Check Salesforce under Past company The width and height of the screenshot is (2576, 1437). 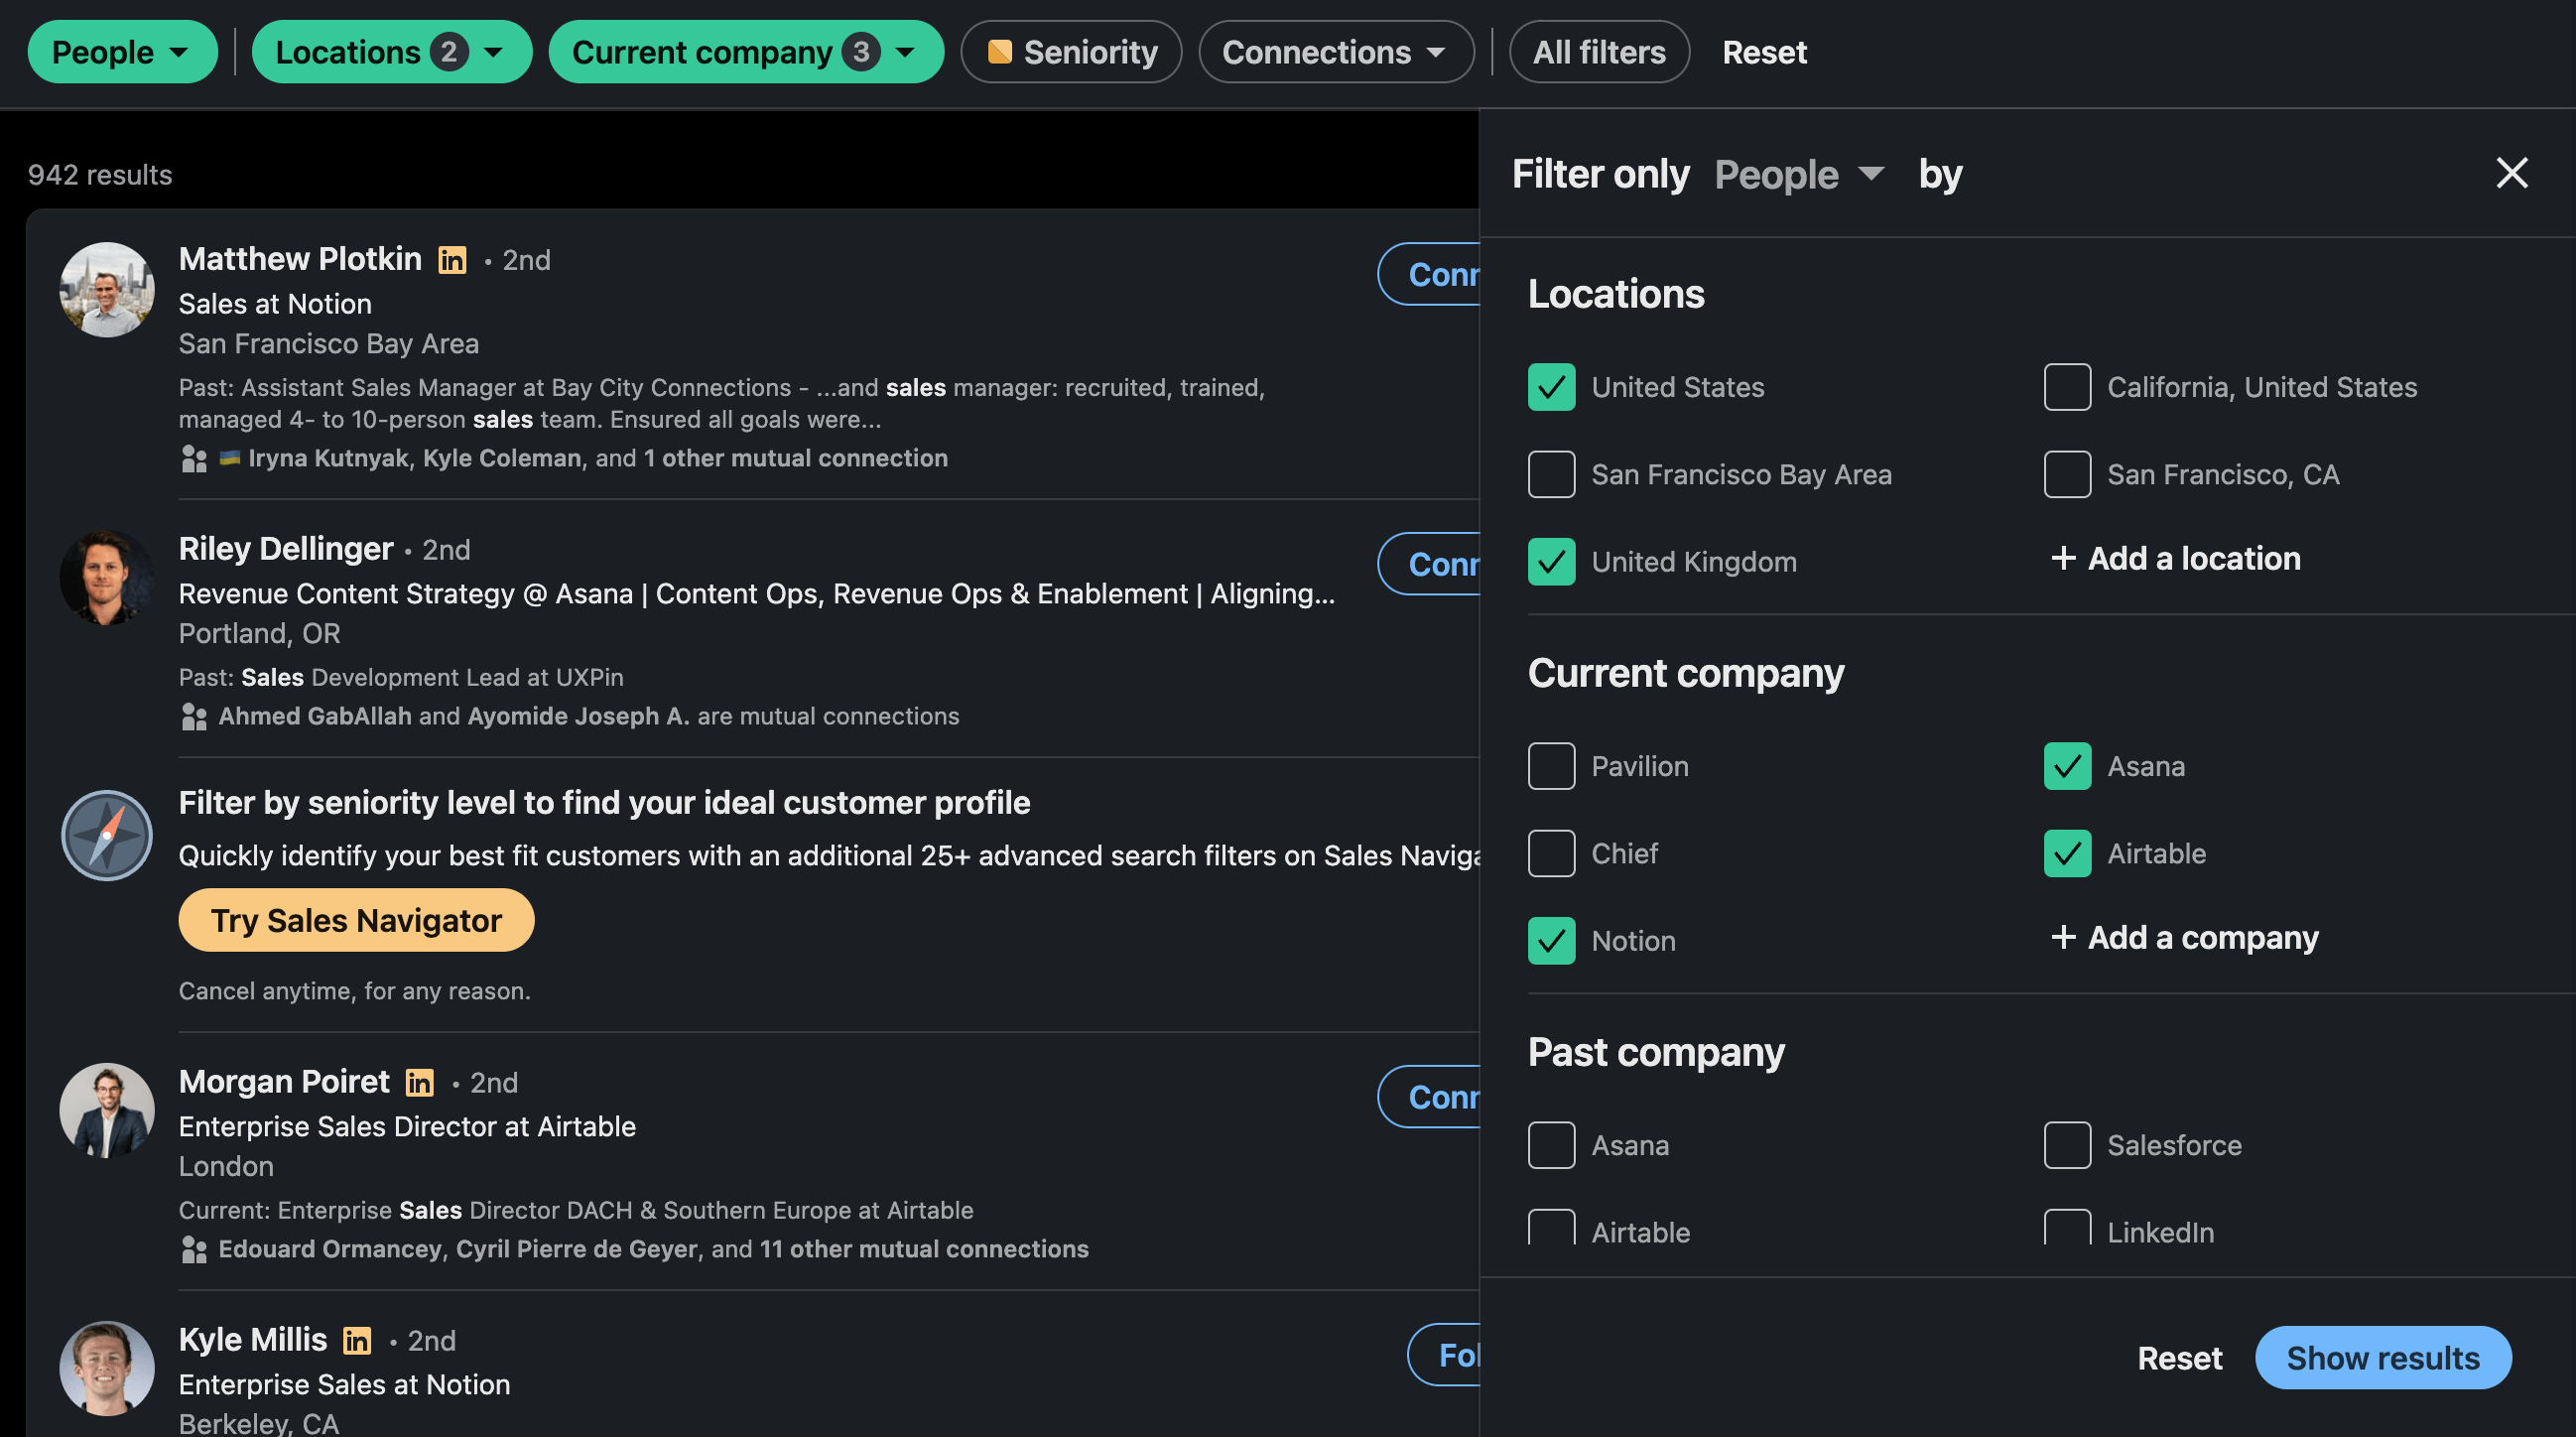(2067, 1145)
